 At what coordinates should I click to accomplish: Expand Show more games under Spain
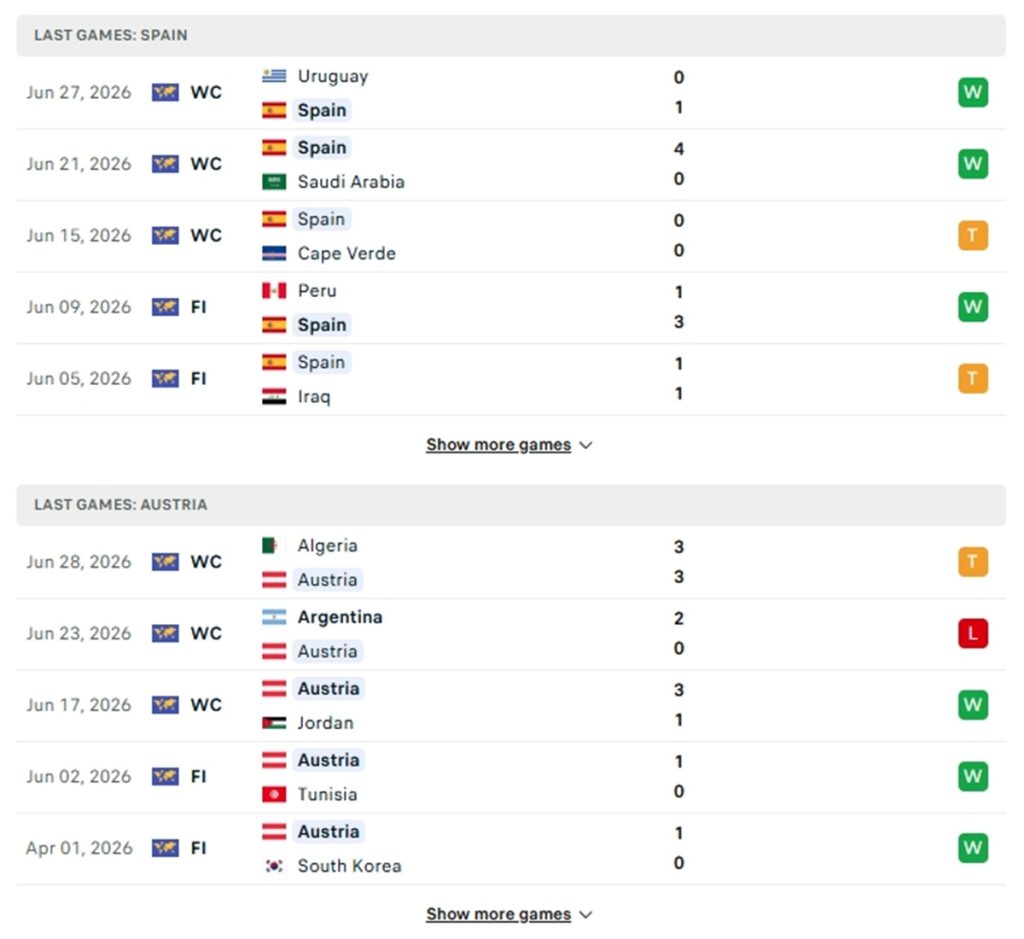click(x=509, y=445)
